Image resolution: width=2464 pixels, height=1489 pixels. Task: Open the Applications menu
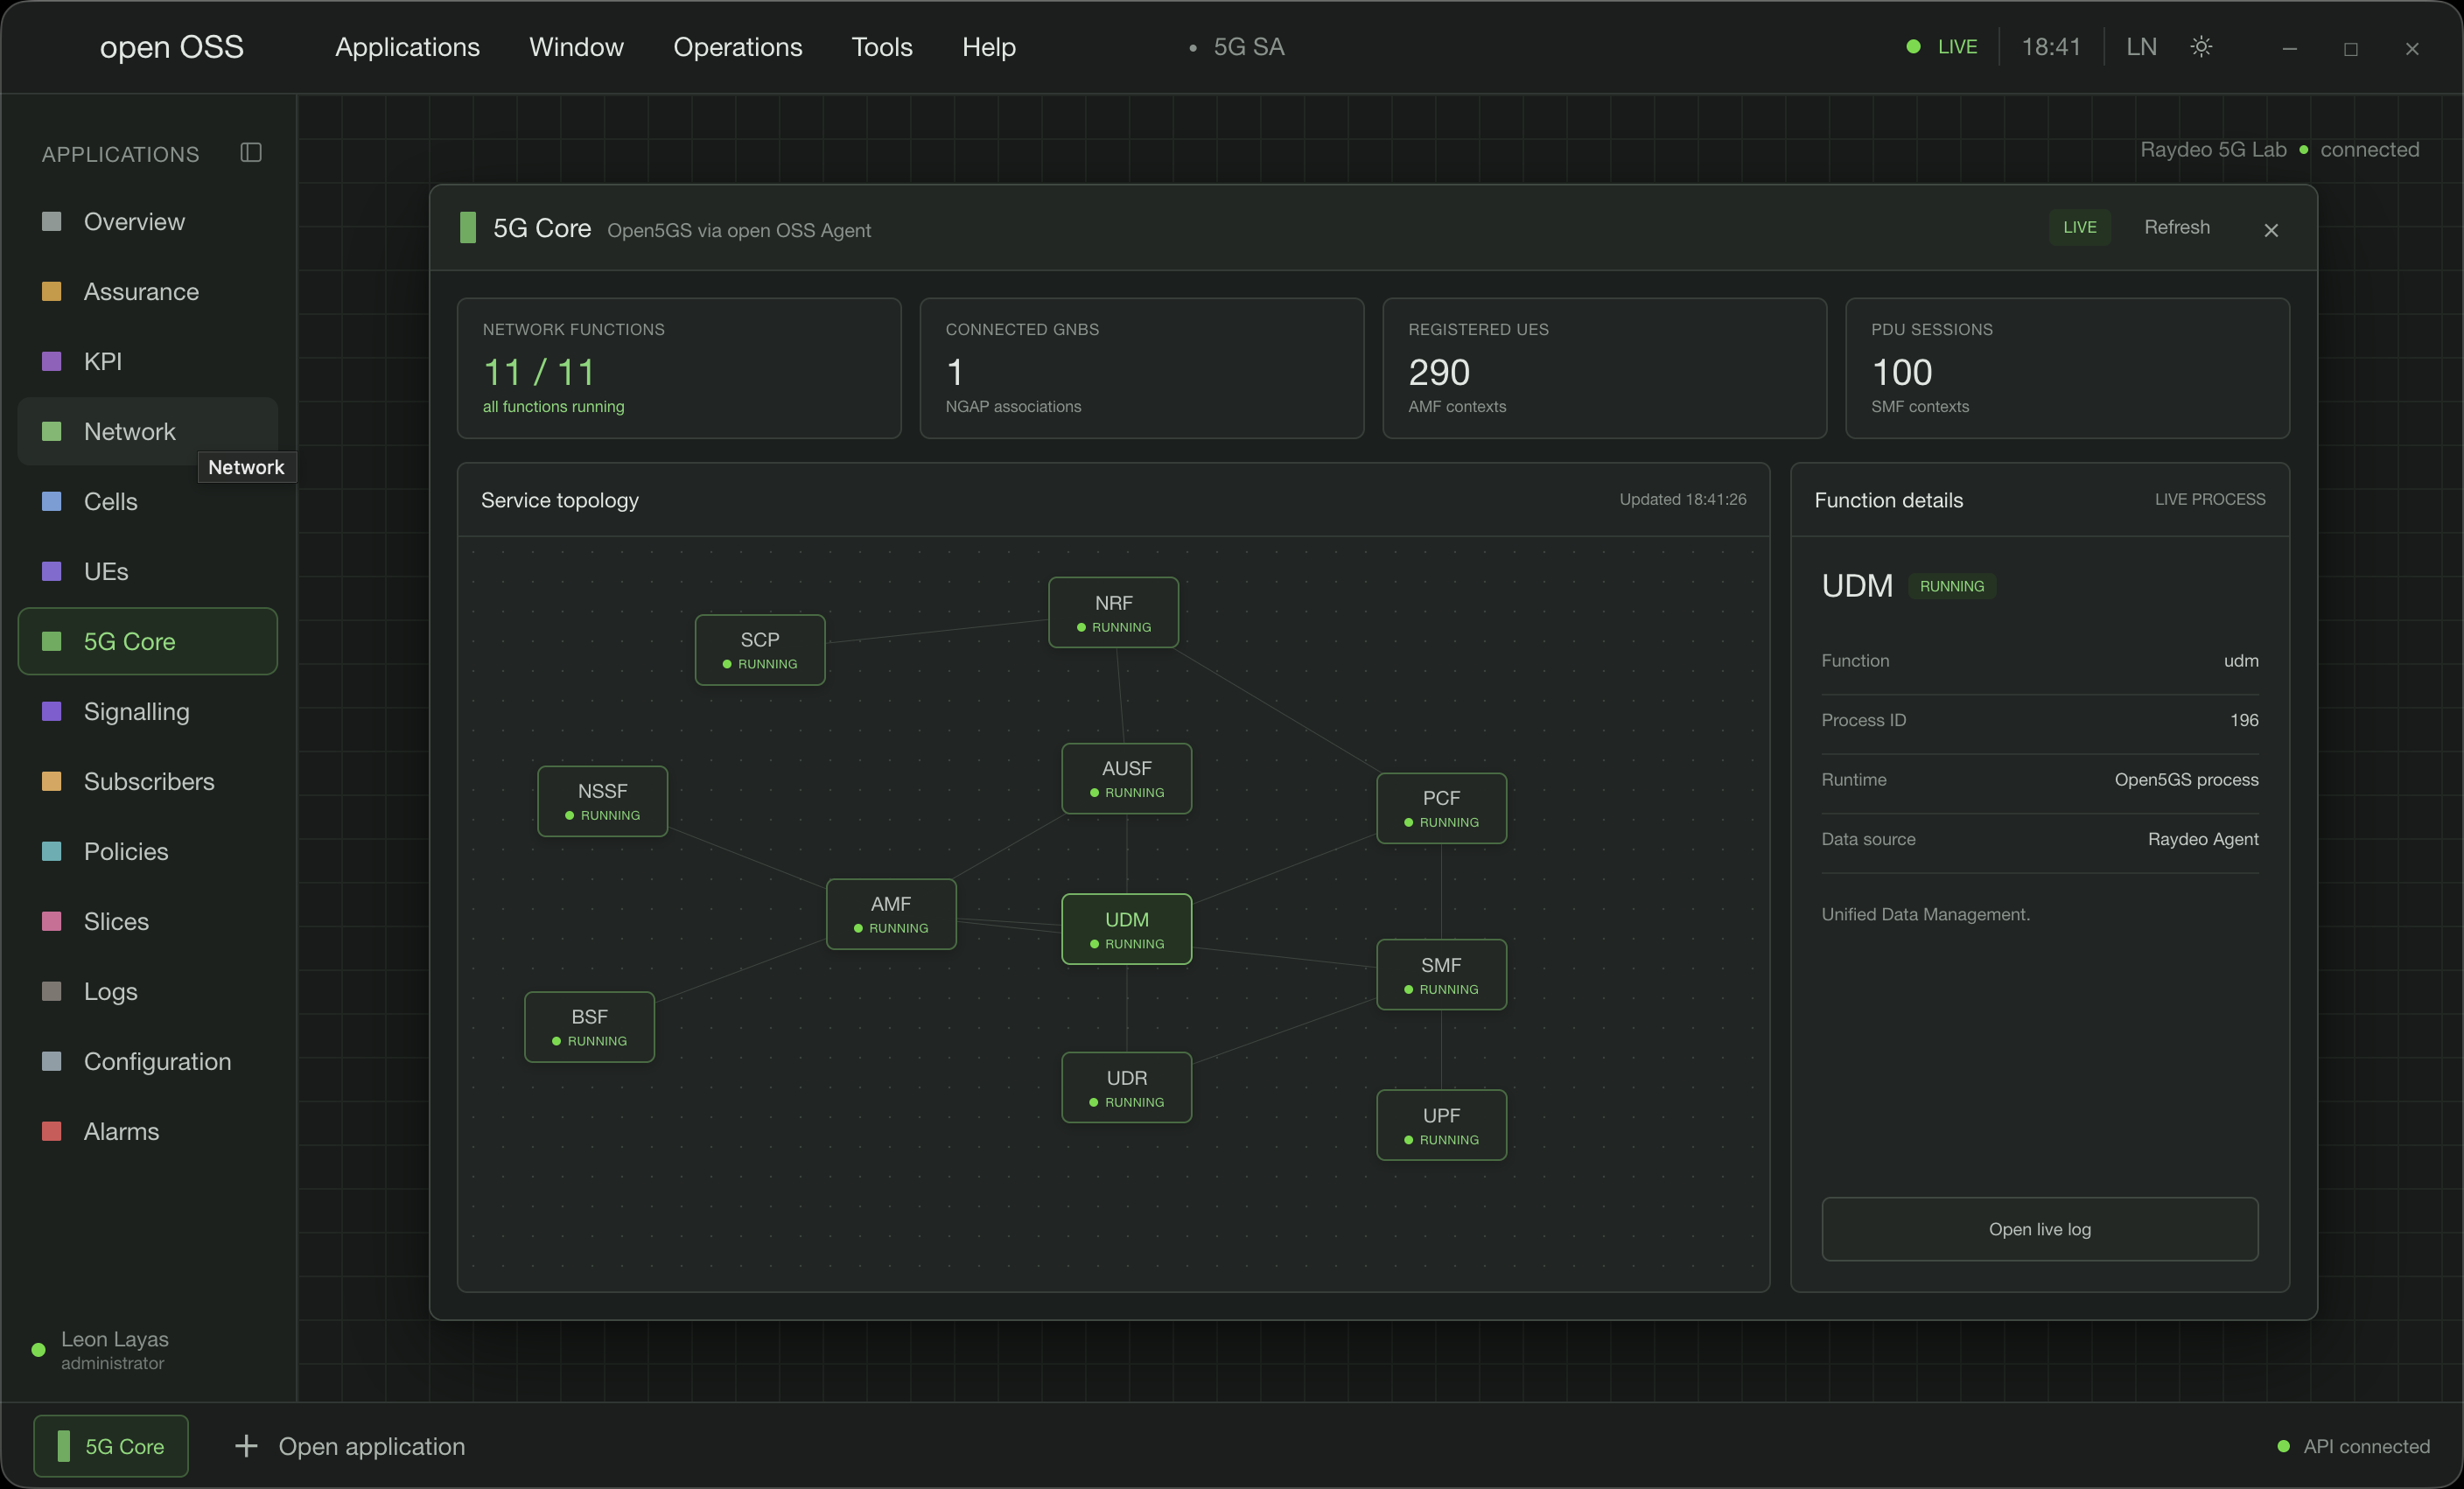pyautogui.click(x=407, y=47)
